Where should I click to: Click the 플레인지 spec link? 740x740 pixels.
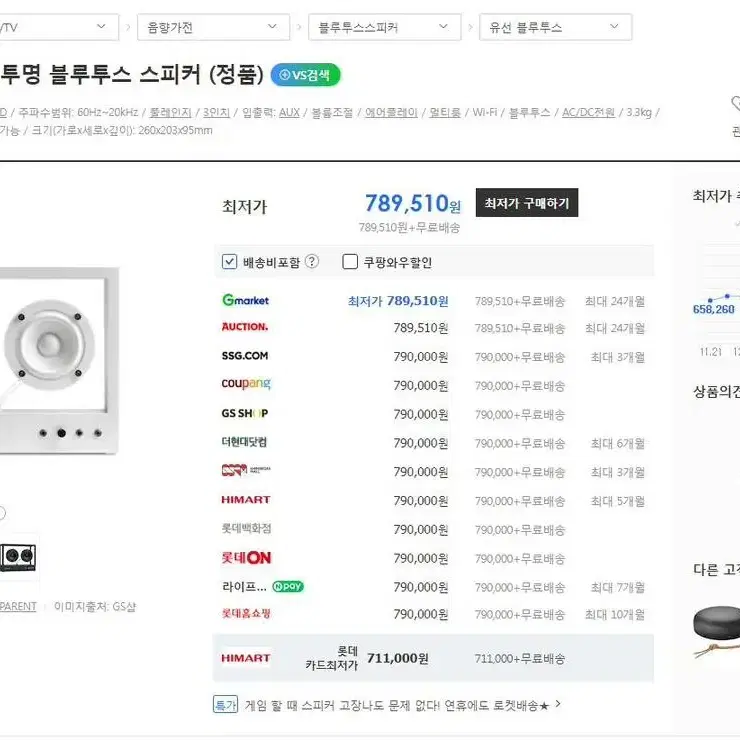170,112
